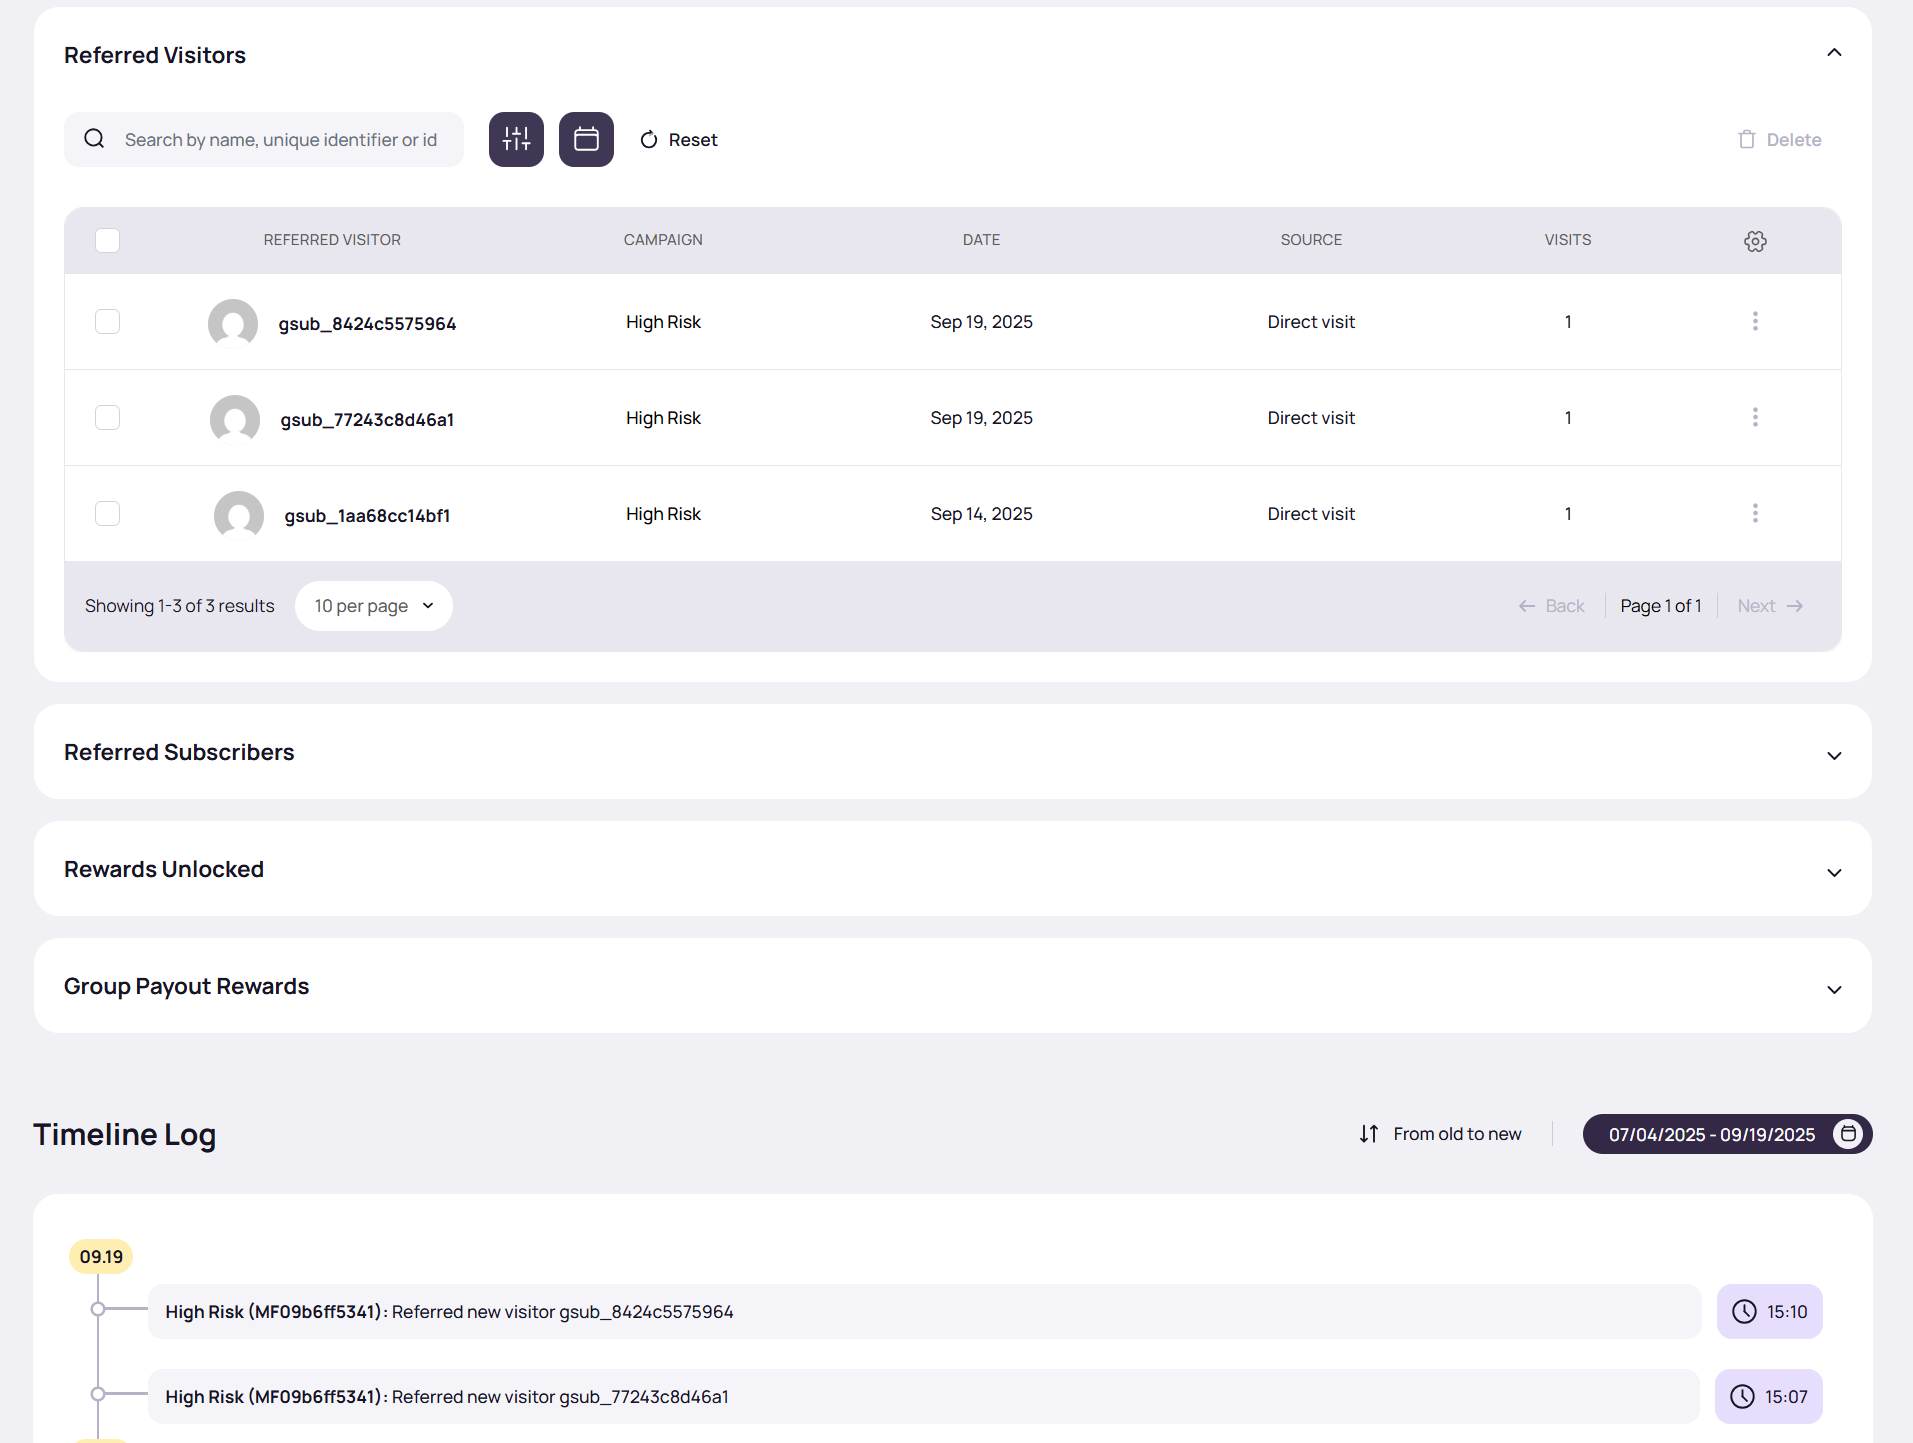Check the box for gsub_77243c8d46a1
This screenshot has height=1443, width=1913.
coord(107,417)
